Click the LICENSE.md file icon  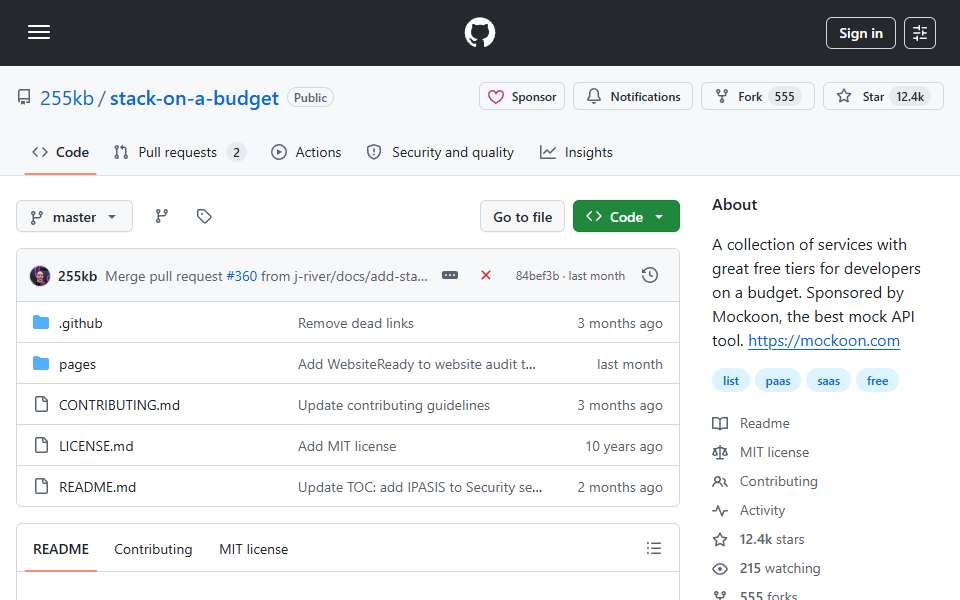[41, 445]
